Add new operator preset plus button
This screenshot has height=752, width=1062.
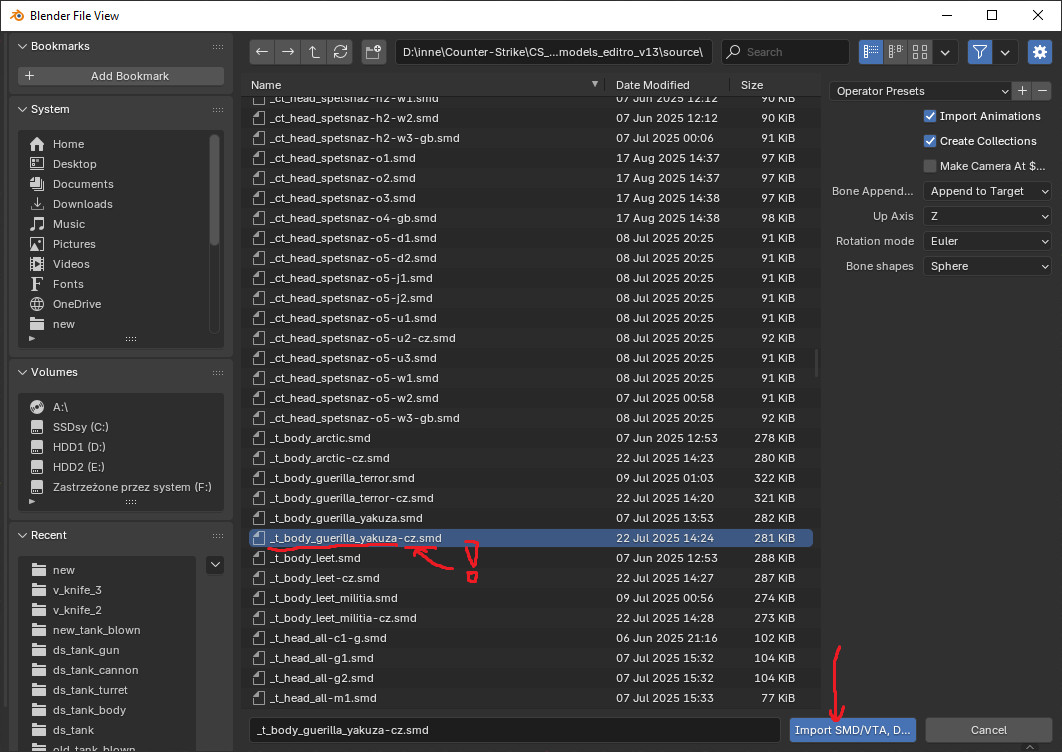click(x=1022, y=91)
